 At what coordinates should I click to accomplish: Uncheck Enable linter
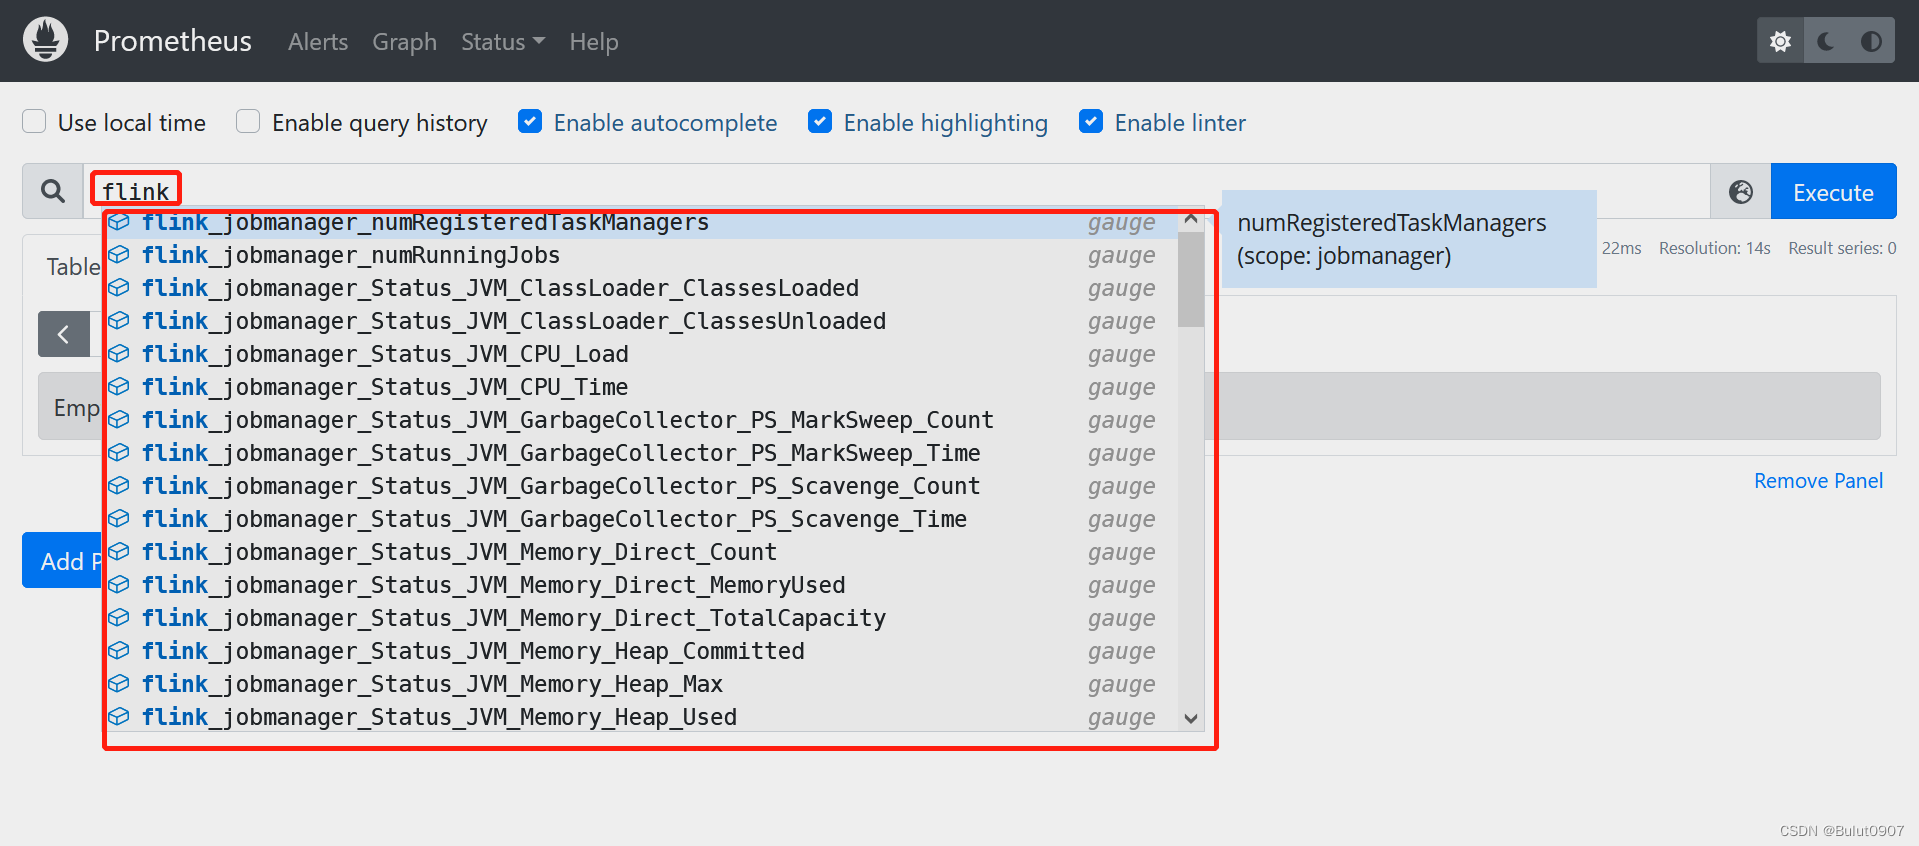(x=1091, y=121)
